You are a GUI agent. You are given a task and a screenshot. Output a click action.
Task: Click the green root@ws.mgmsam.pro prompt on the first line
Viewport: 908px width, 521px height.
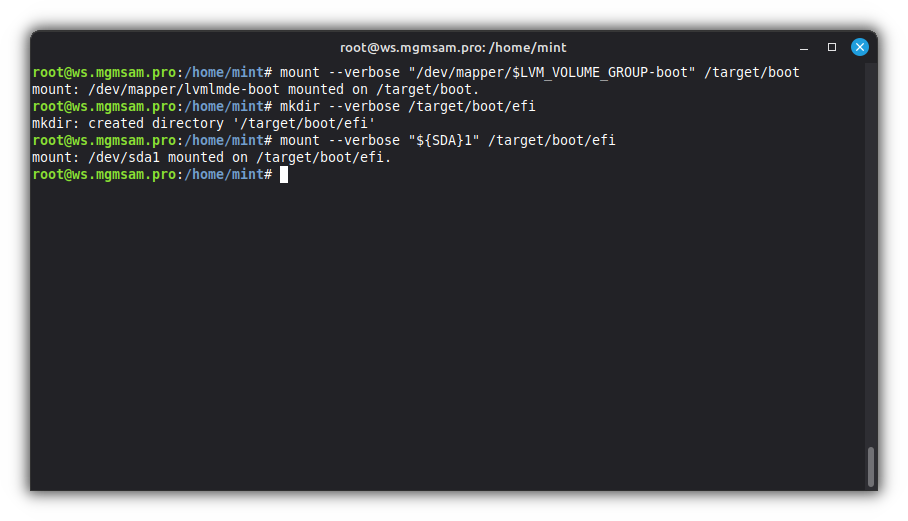tap(104, 72)
